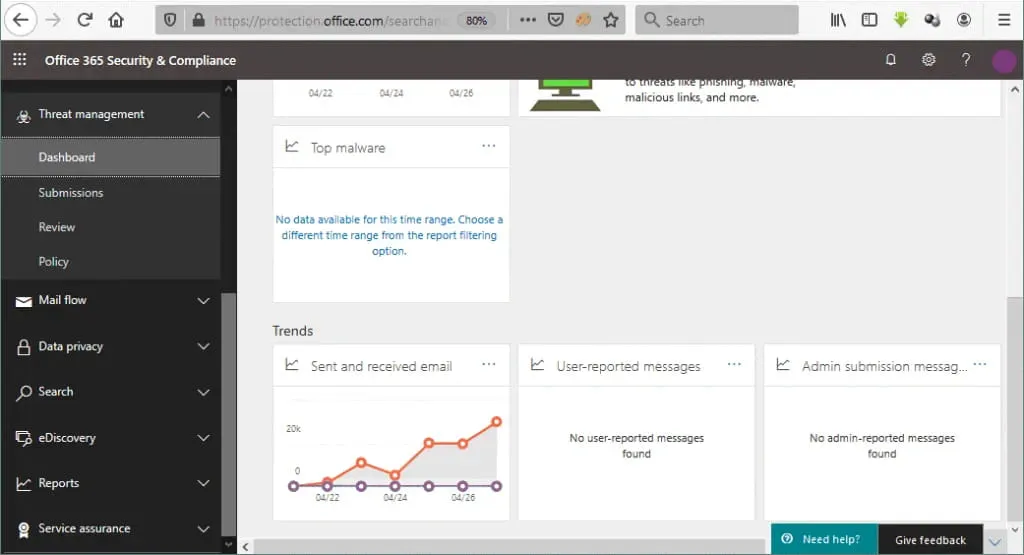Open the User-reported messages report title
This screenshot has height=555, width=1024.
[x=628, y=366]
